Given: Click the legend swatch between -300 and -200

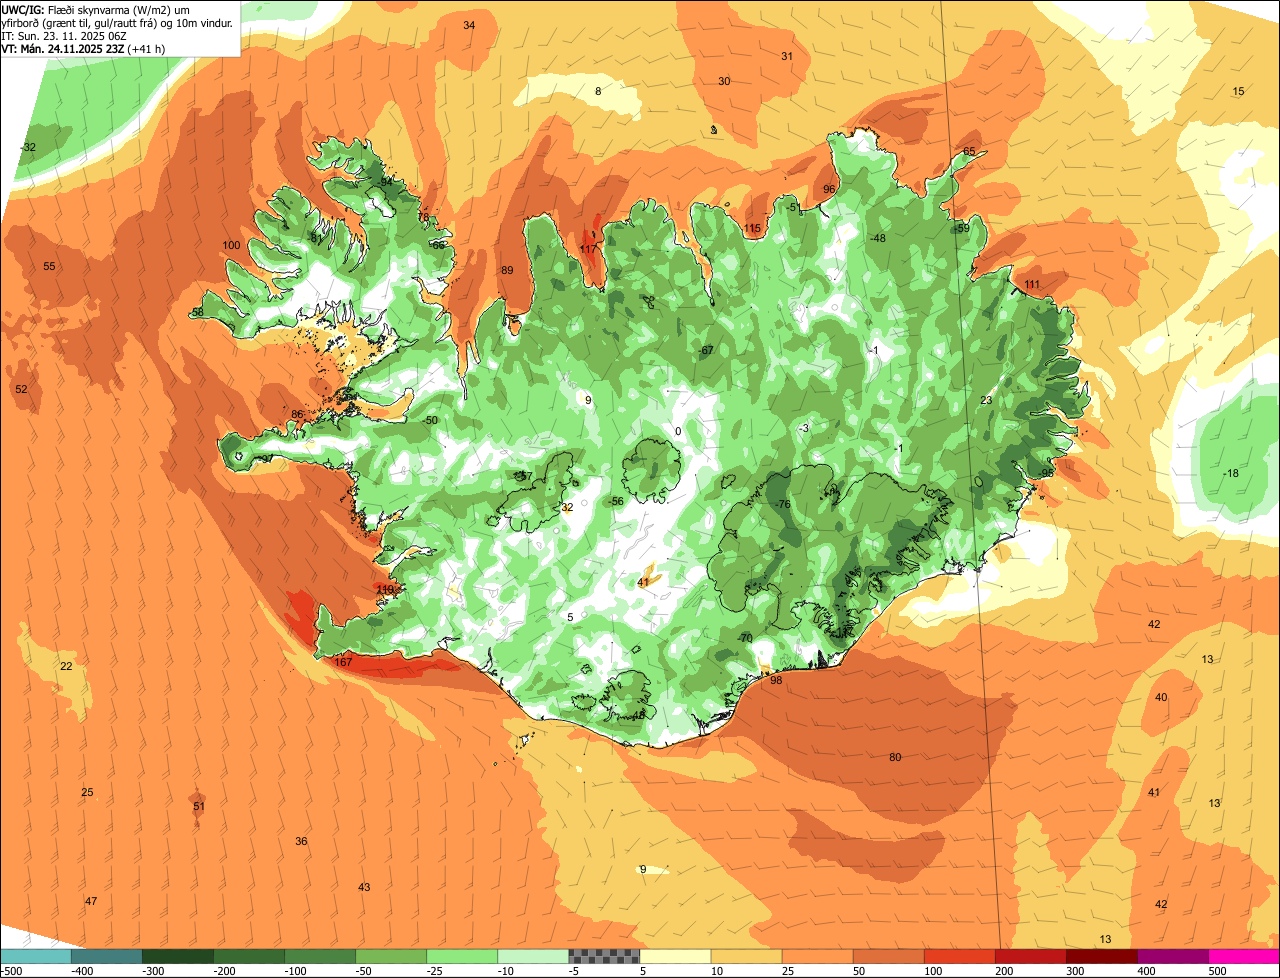Looking at the screenshot, I should click(x=177, y=956).
